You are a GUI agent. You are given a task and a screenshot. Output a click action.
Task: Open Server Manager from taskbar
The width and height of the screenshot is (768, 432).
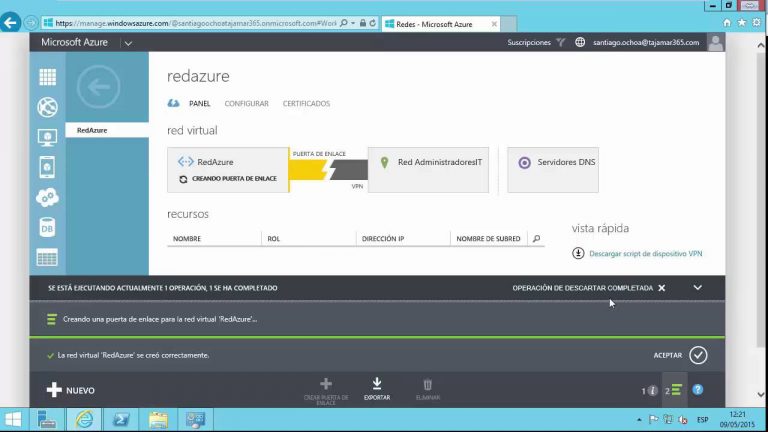click(47, 419)
